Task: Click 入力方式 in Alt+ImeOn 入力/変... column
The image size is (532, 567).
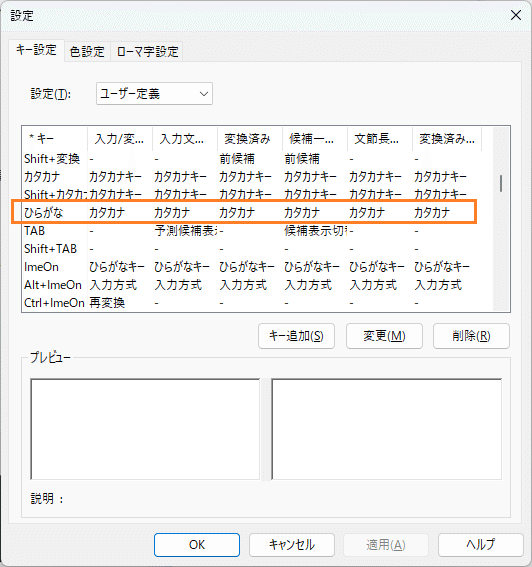Action: [113, 285]
